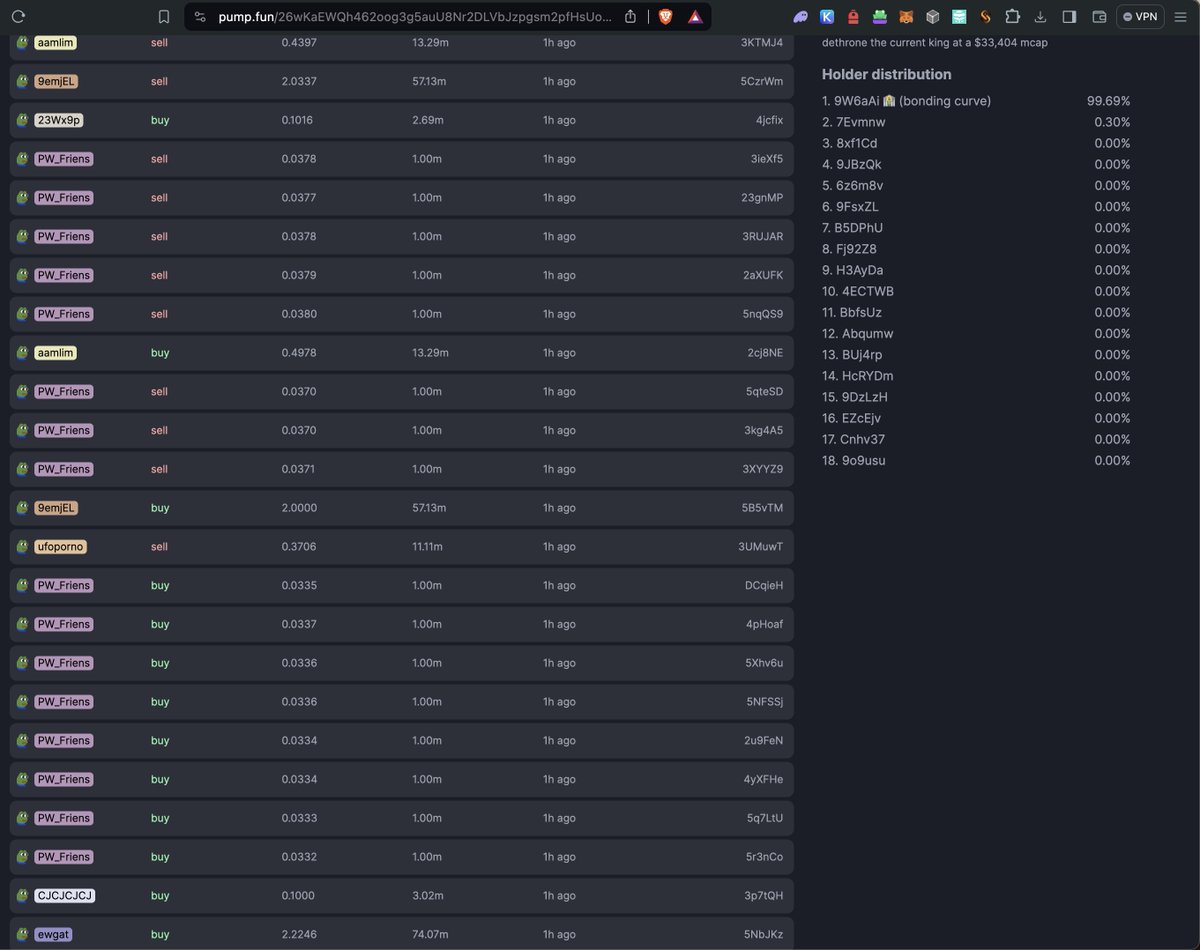Viewport: 1200px width, 950px height.
Task: Click holder address 9o9usu
Action: click(x=864, y=460)
